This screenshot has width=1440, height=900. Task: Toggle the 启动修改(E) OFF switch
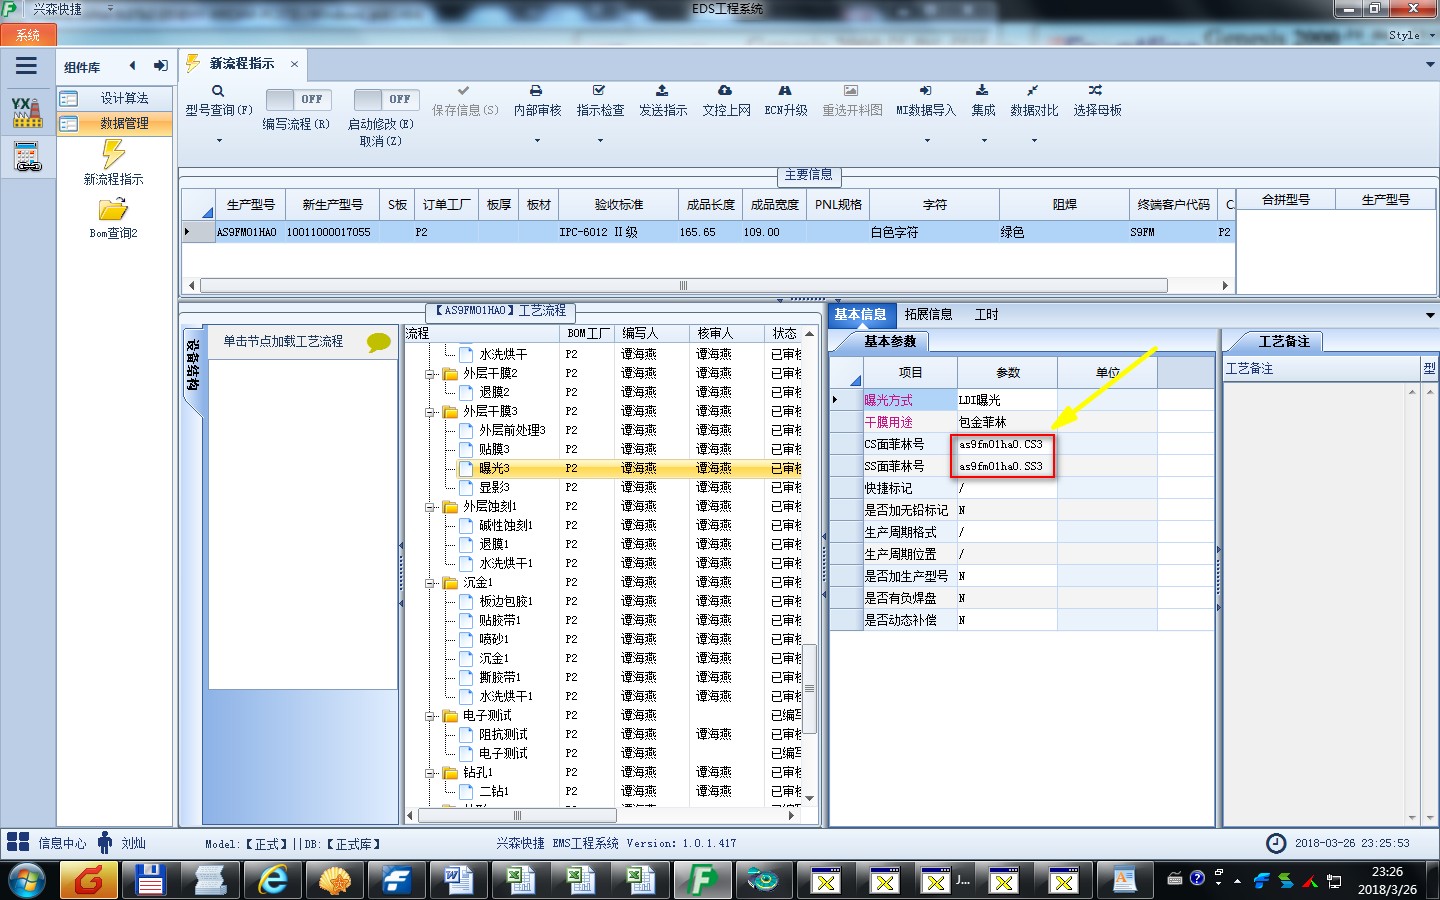(388, 100)
